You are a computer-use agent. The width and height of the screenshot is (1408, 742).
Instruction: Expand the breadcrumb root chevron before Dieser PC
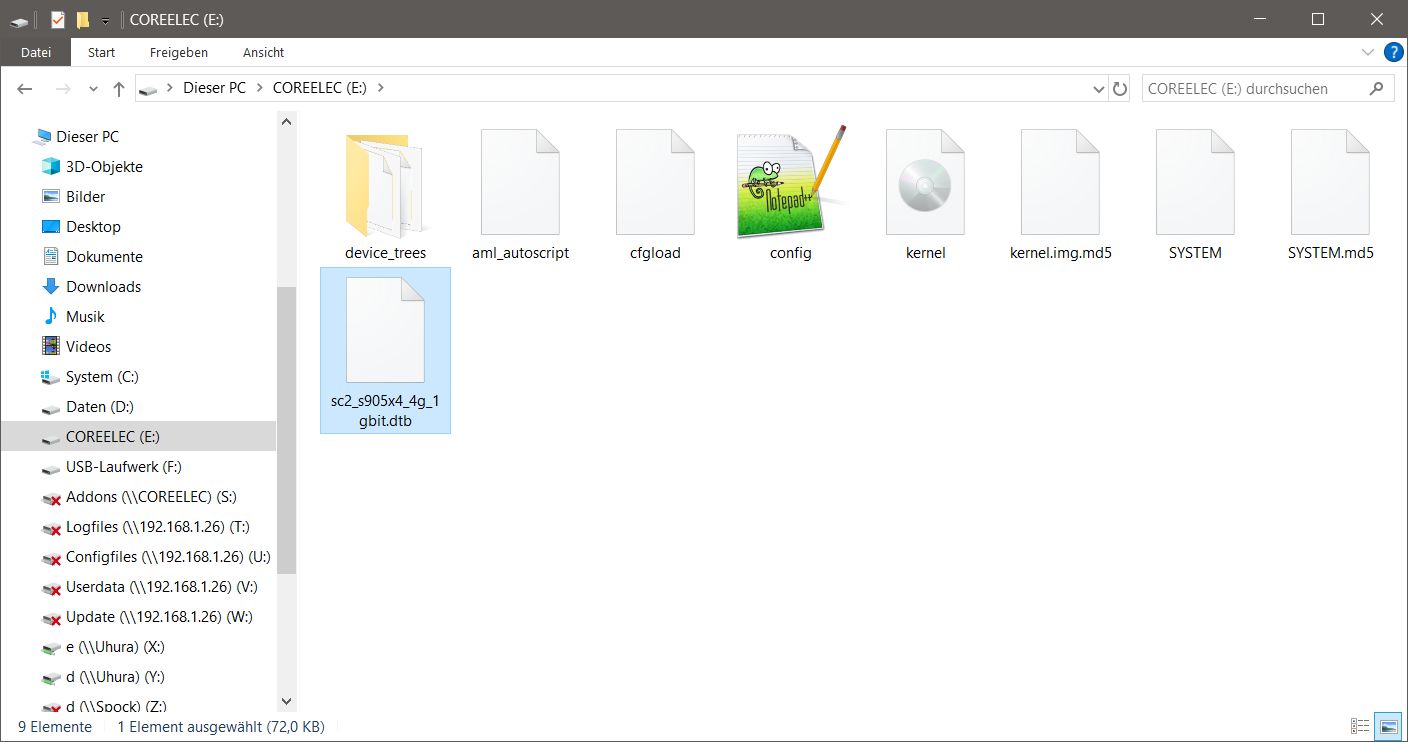(170, 88)
